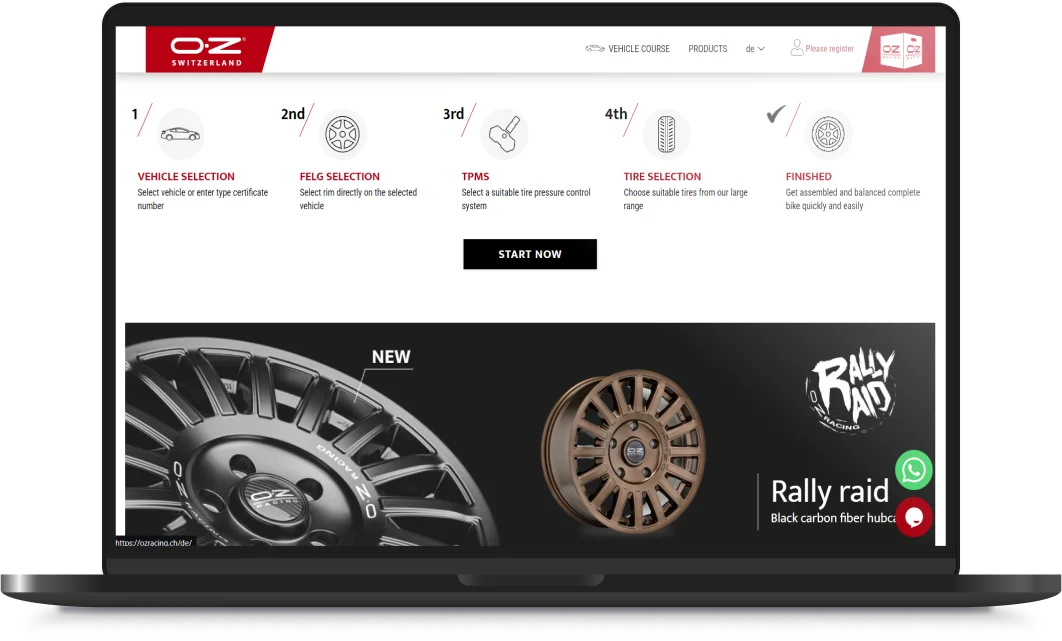Open the Products menu
The image size is (1062, 641).
click(x=708, y=49)
